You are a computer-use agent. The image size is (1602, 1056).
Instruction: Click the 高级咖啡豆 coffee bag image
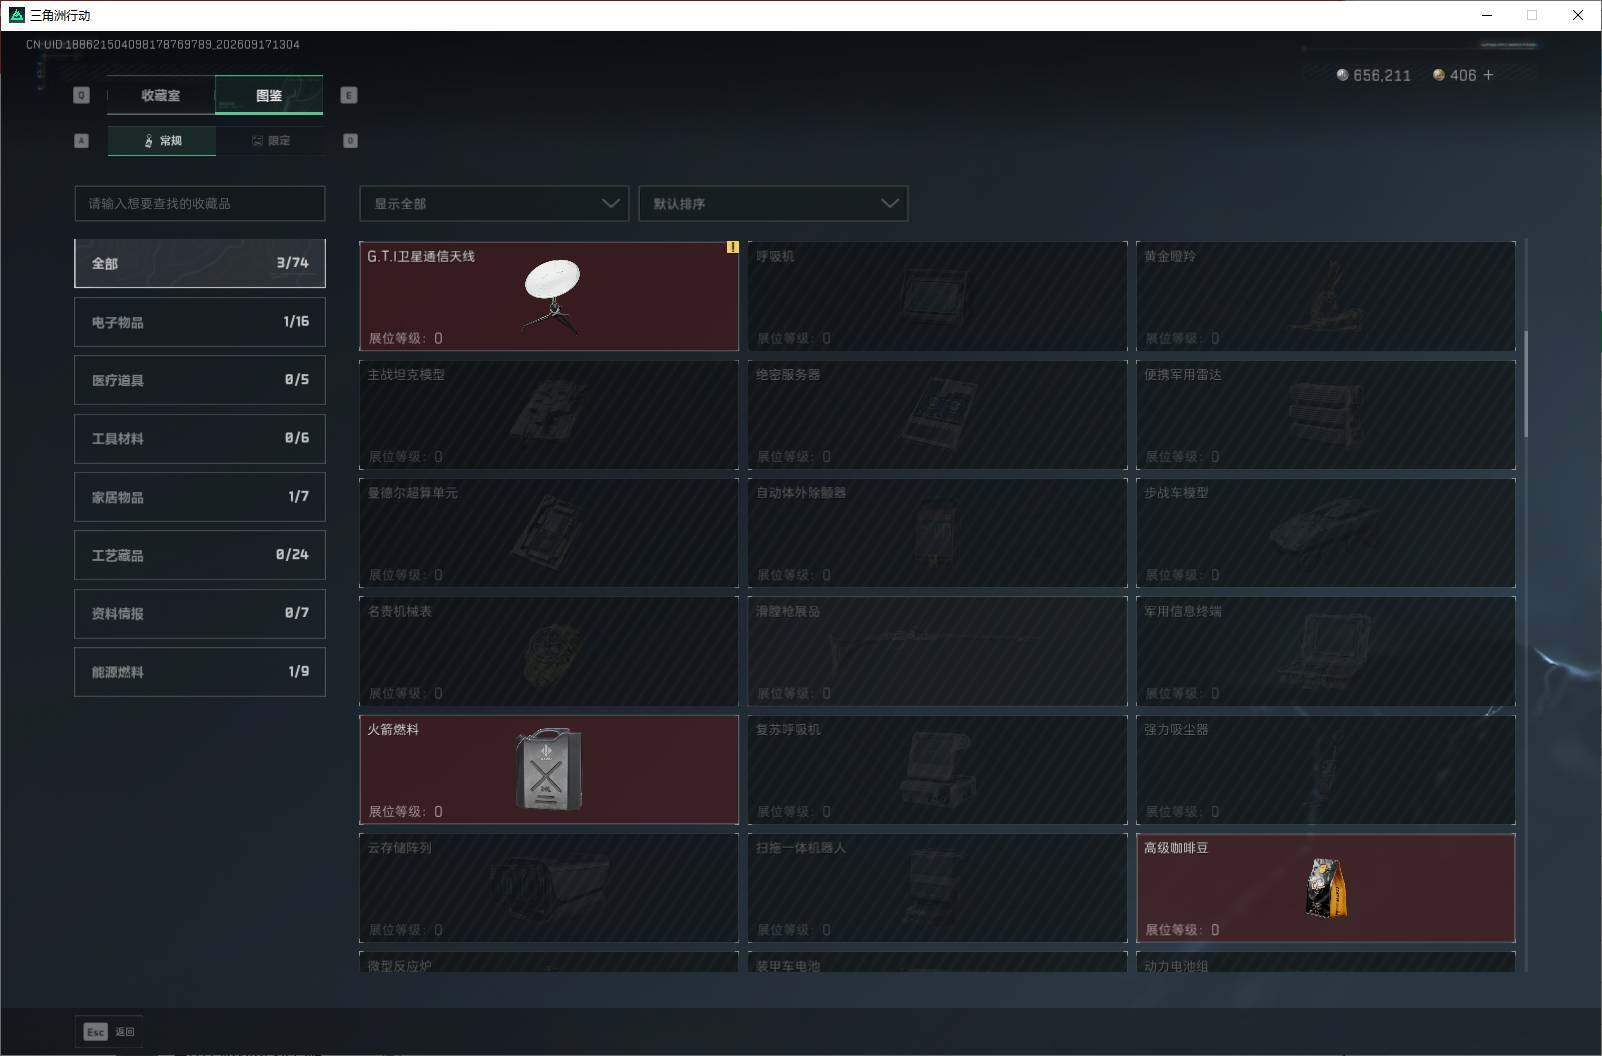coord(1326,887)
